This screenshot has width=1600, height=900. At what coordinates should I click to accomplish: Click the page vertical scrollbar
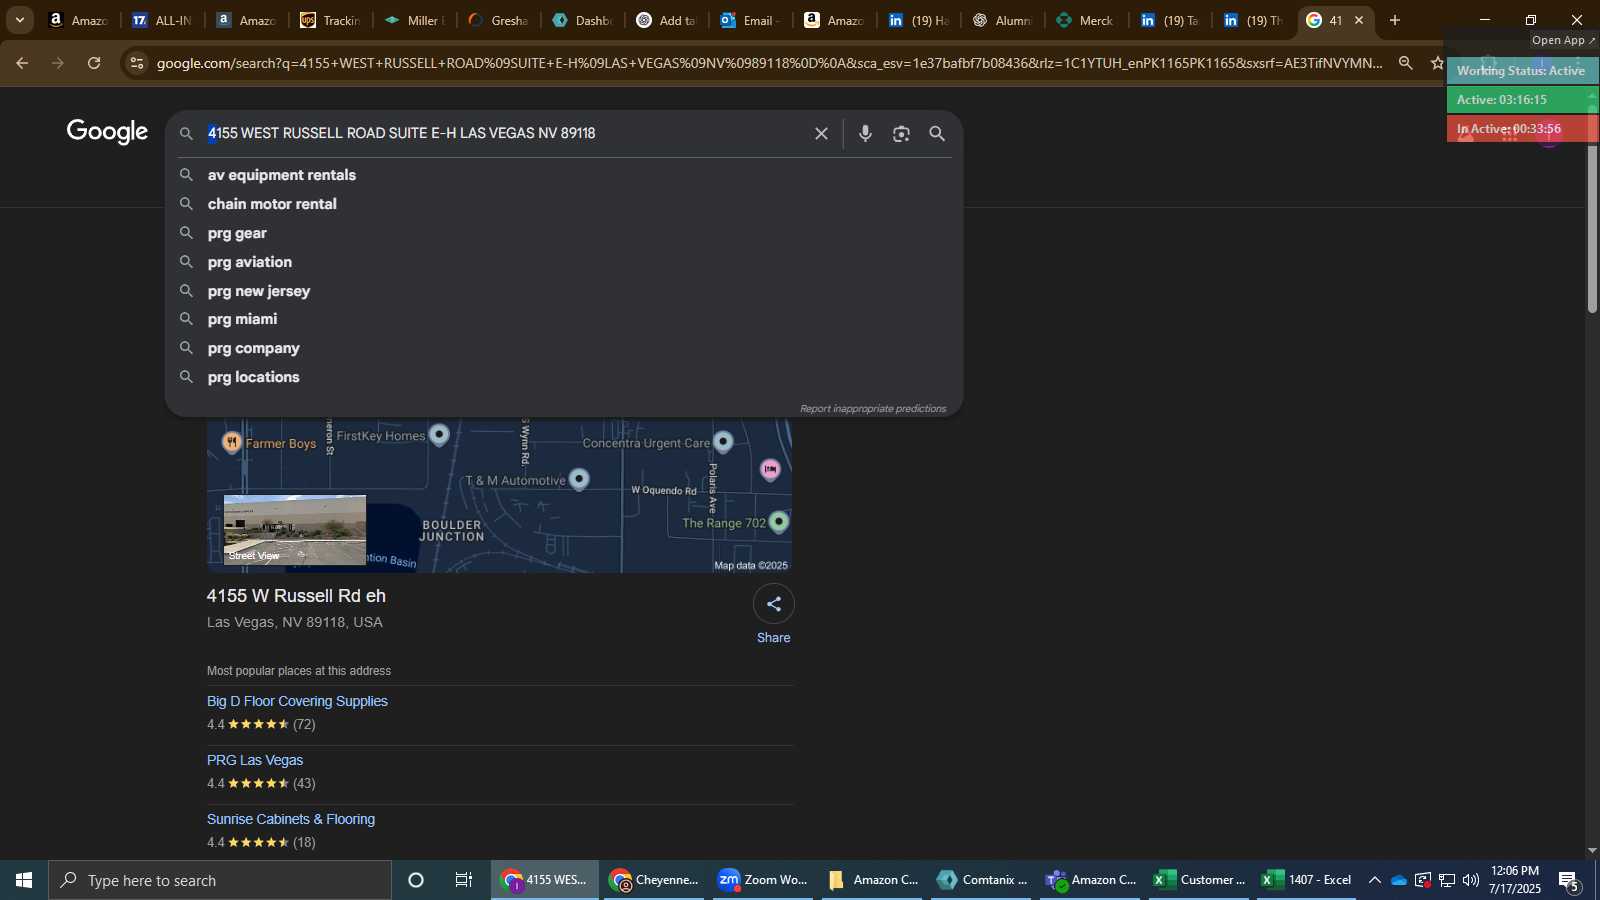[x=1592, y=228]
